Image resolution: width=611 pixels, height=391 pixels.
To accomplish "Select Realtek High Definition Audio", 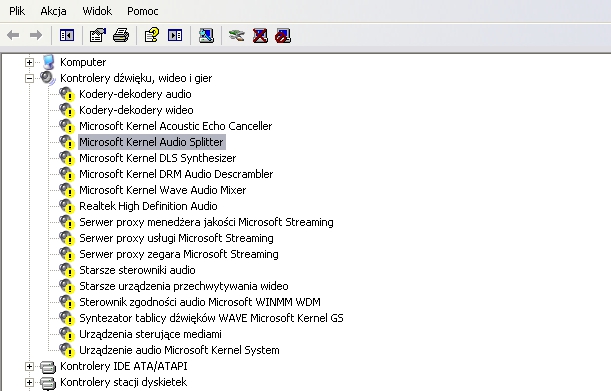I will coord(148,206).
